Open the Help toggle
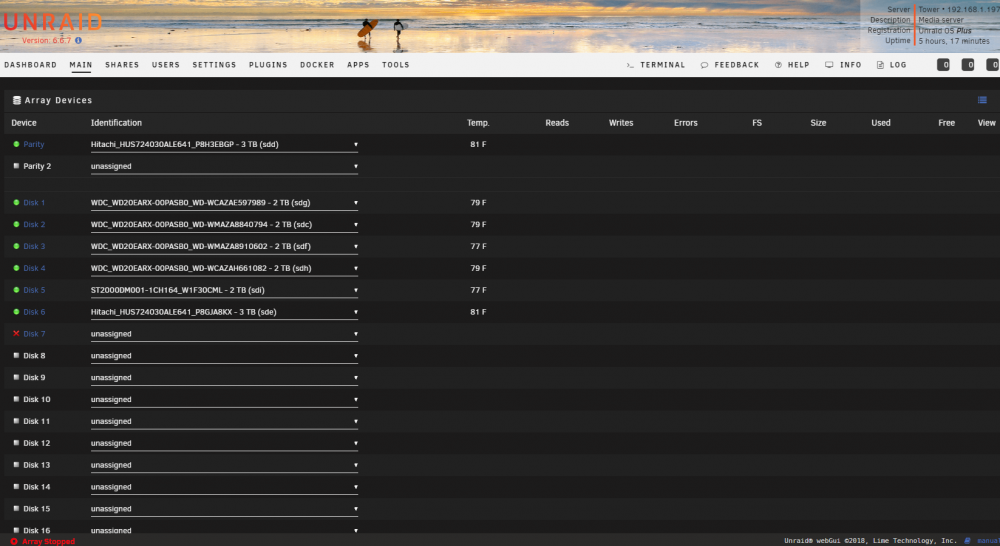The image size is (1000, 546). 792,65
